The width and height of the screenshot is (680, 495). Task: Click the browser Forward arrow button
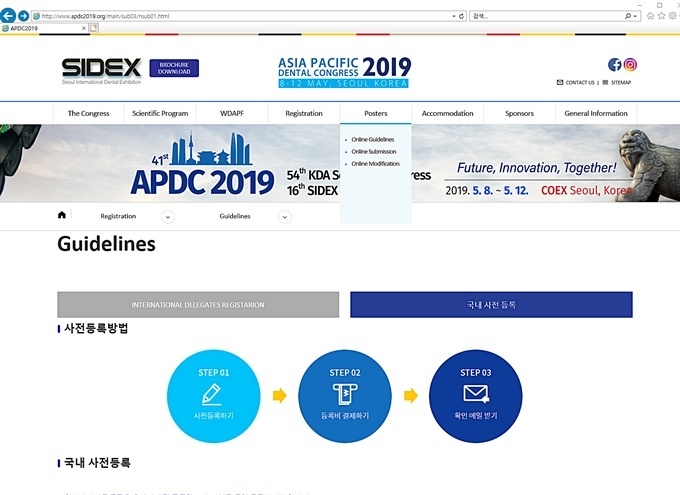[23, 16]
